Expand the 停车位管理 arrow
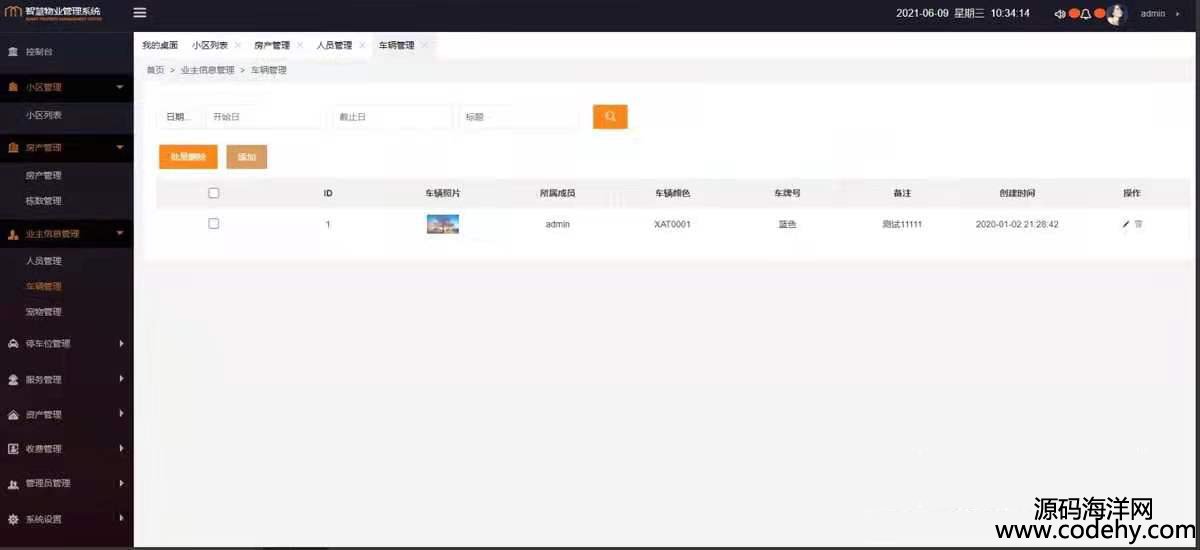 [x=121, y=344]
